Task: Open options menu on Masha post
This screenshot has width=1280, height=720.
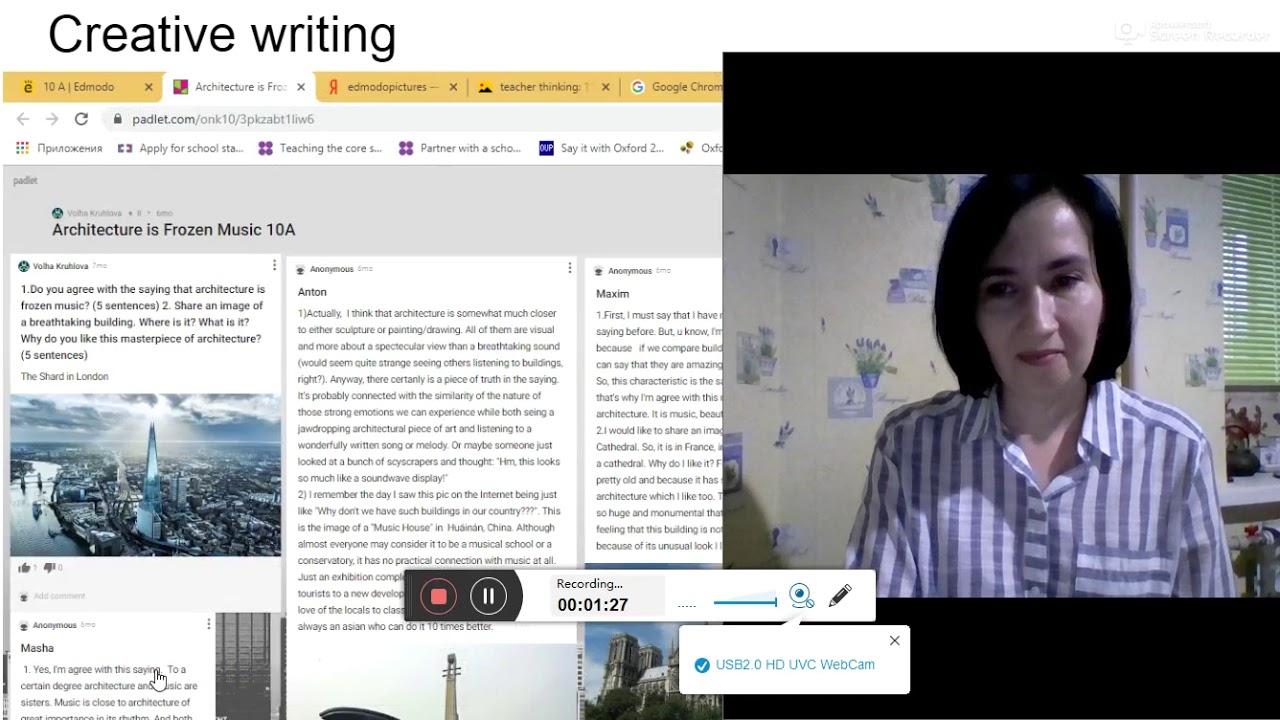Action: tap(208, 624)
